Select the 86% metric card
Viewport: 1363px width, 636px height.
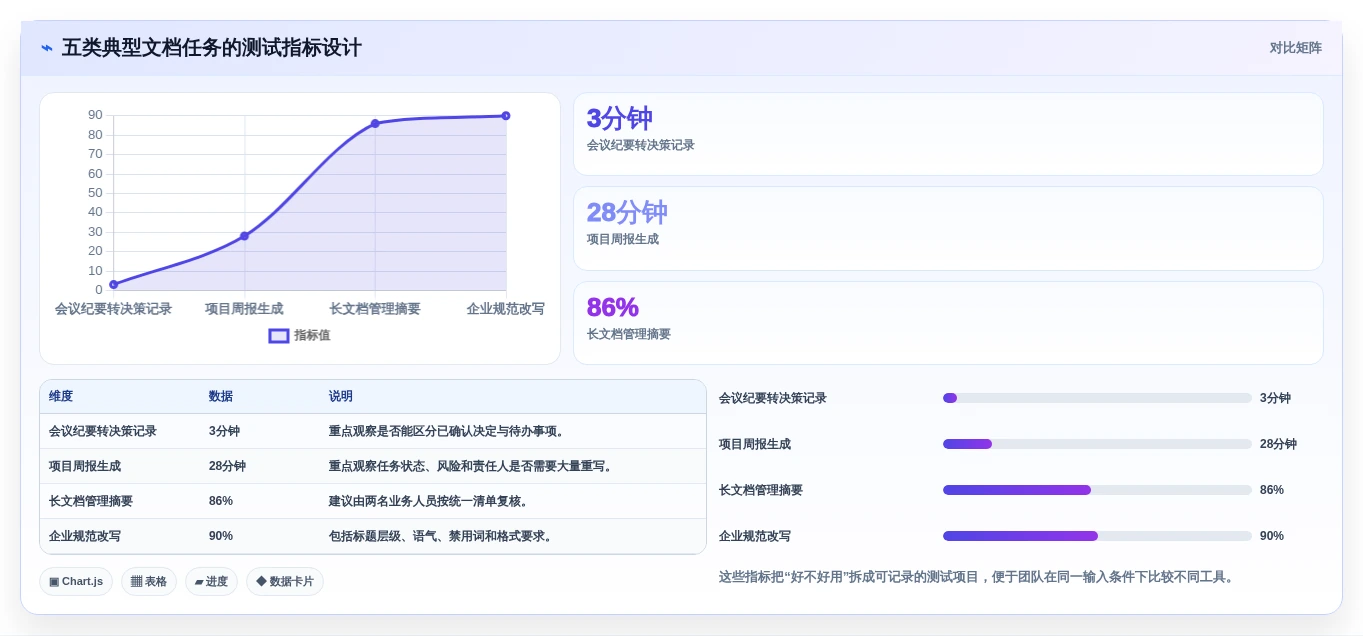(948, 323)
